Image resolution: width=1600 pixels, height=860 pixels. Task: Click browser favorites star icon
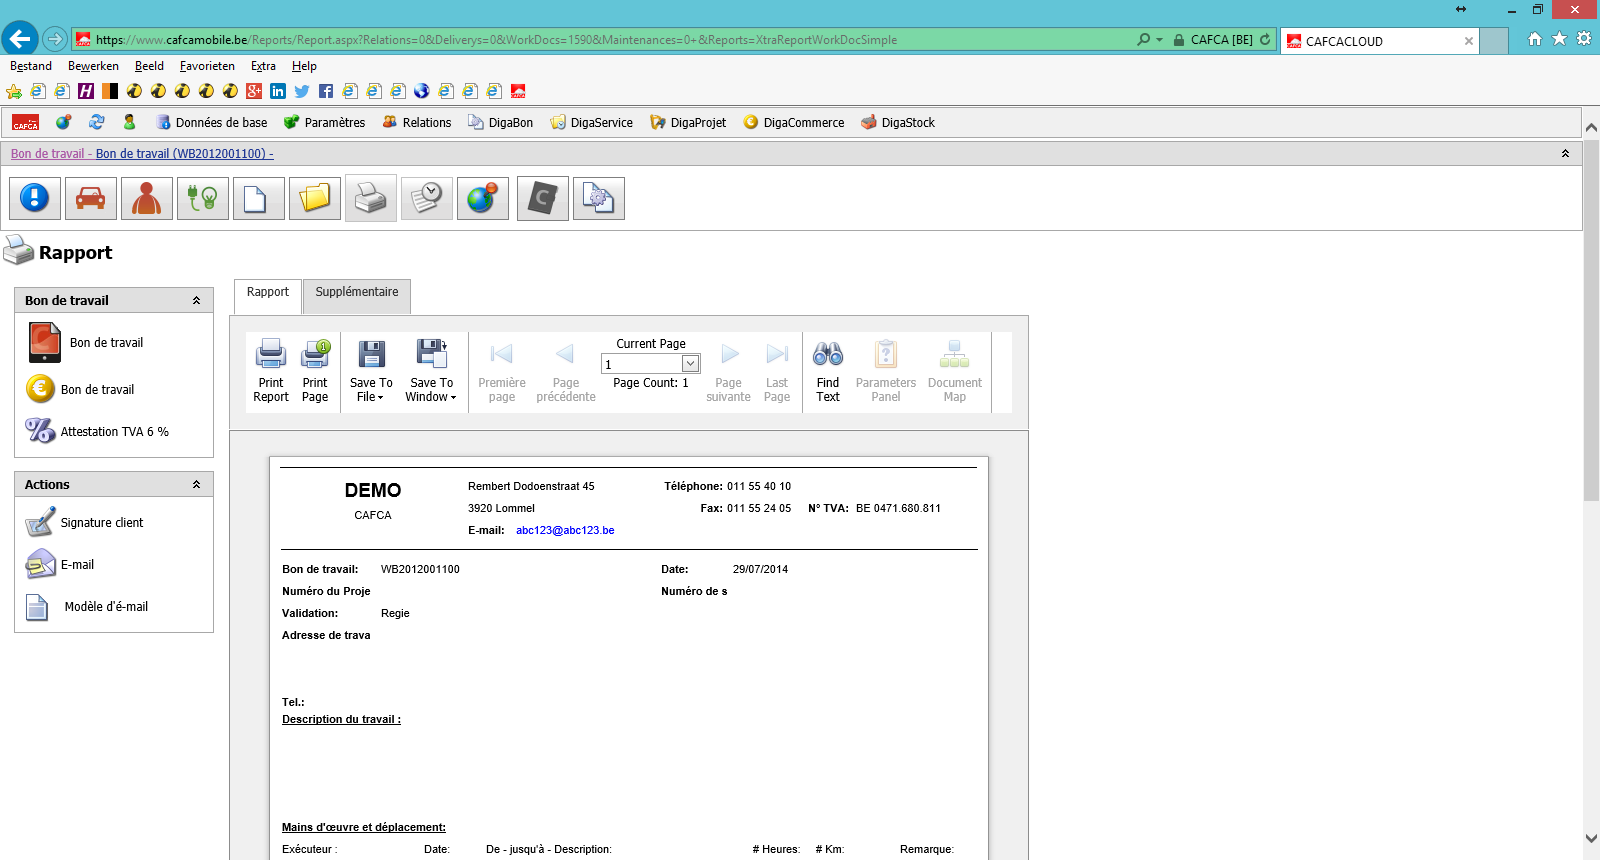tap(1559, 39)
